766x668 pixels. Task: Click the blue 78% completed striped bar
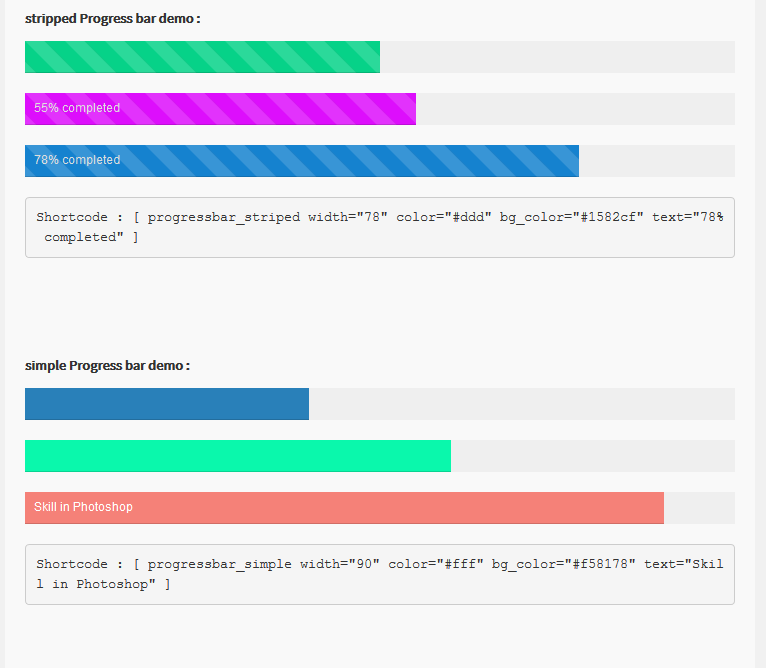click(302, 161)
